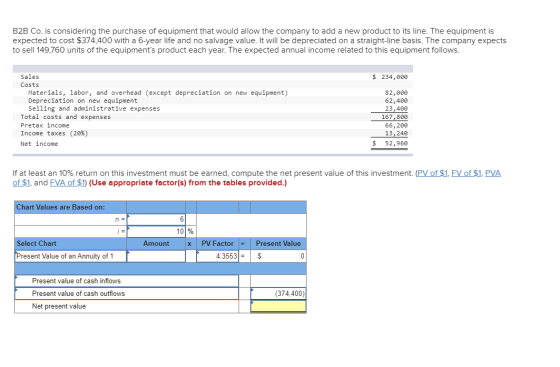Click the Amount column header
This screenshot has height=367, width=560.
pos(156,243)
